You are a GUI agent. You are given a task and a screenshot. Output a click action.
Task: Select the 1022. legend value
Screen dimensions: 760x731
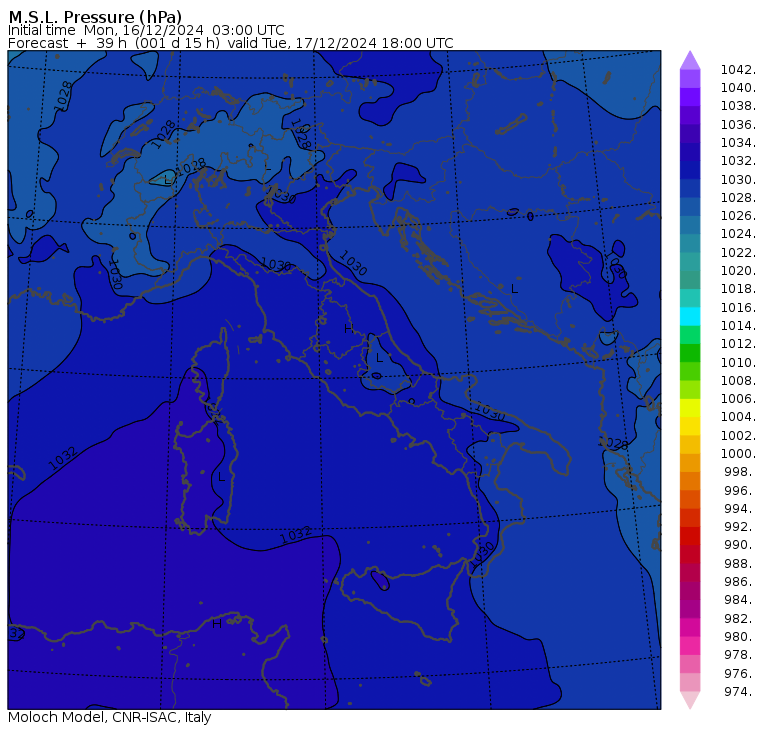[738, 253]
